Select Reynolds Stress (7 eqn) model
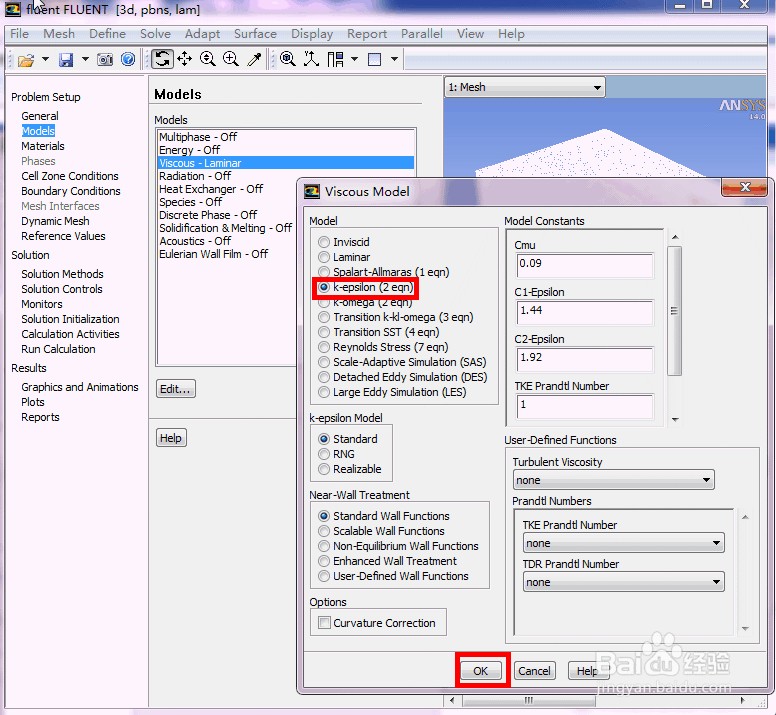 coord(324,347)
